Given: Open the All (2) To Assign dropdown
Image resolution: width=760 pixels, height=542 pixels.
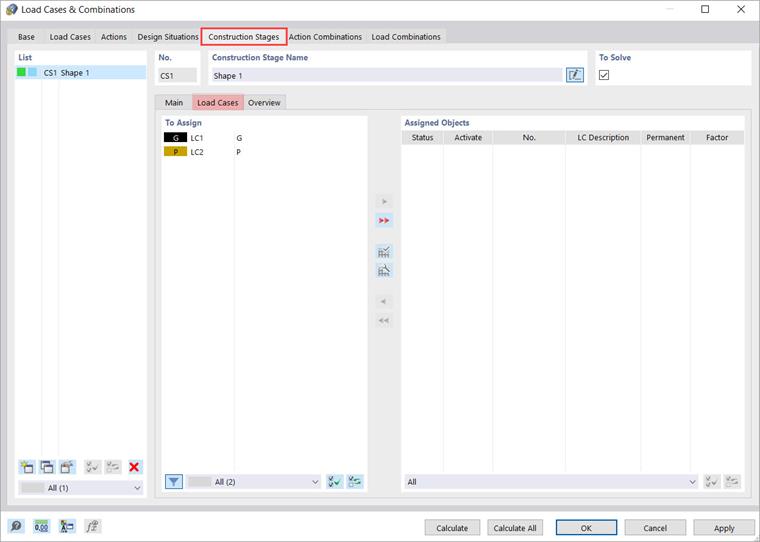Looking at the screenshot, I should [x=253, y=481].
